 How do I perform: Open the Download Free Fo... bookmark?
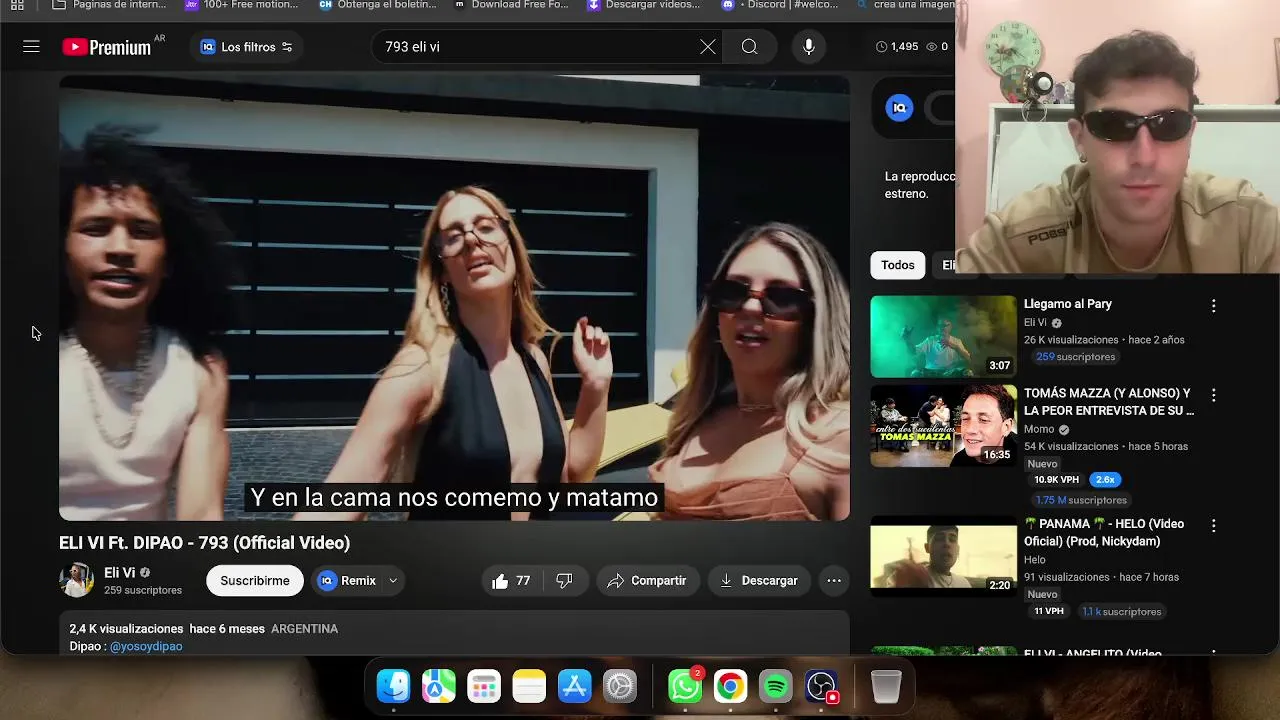511,5
